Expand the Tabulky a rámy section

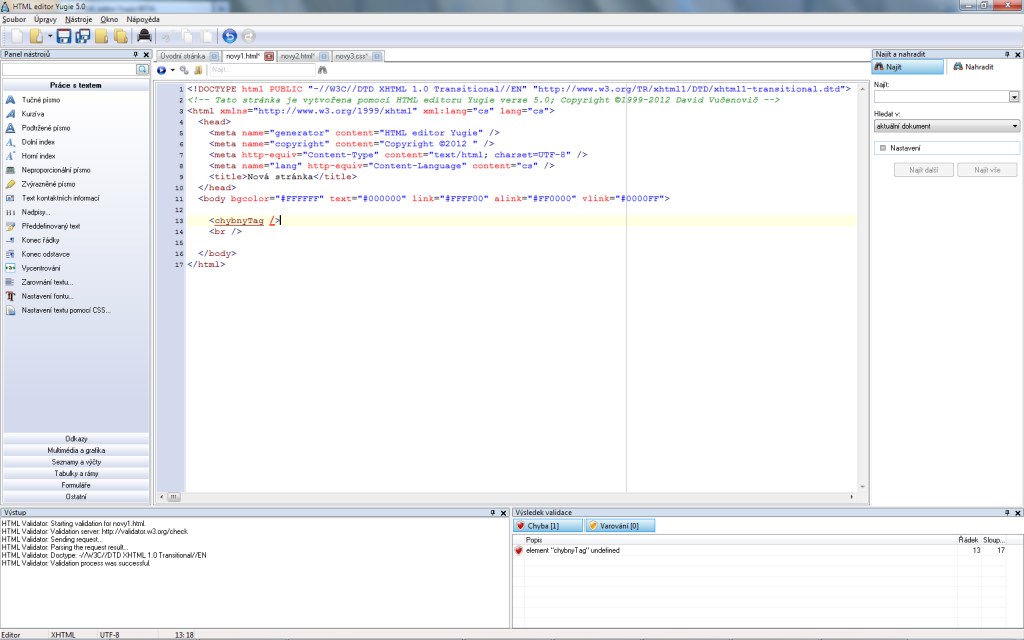[76, 473]
